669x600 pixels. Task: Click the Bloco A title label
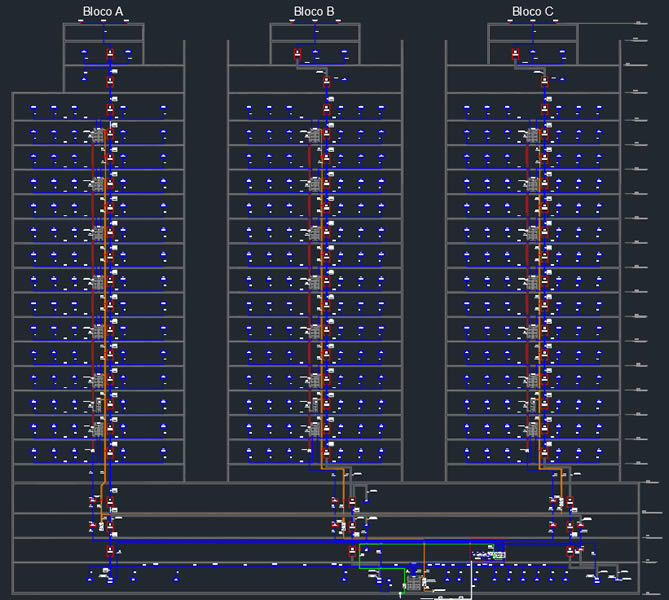[103, 12]
